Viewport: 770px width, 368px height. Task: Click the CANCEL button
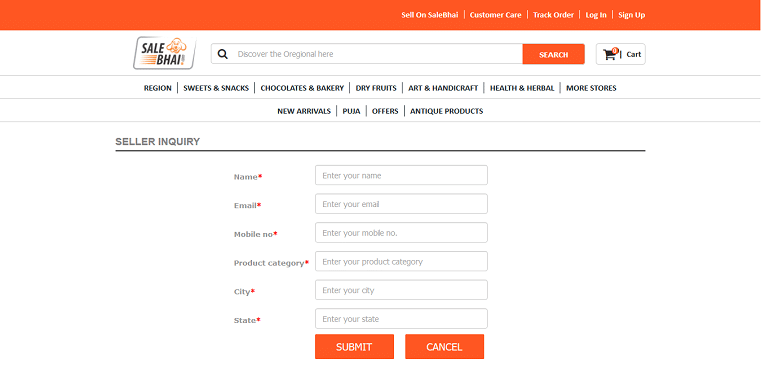point(444,347)
